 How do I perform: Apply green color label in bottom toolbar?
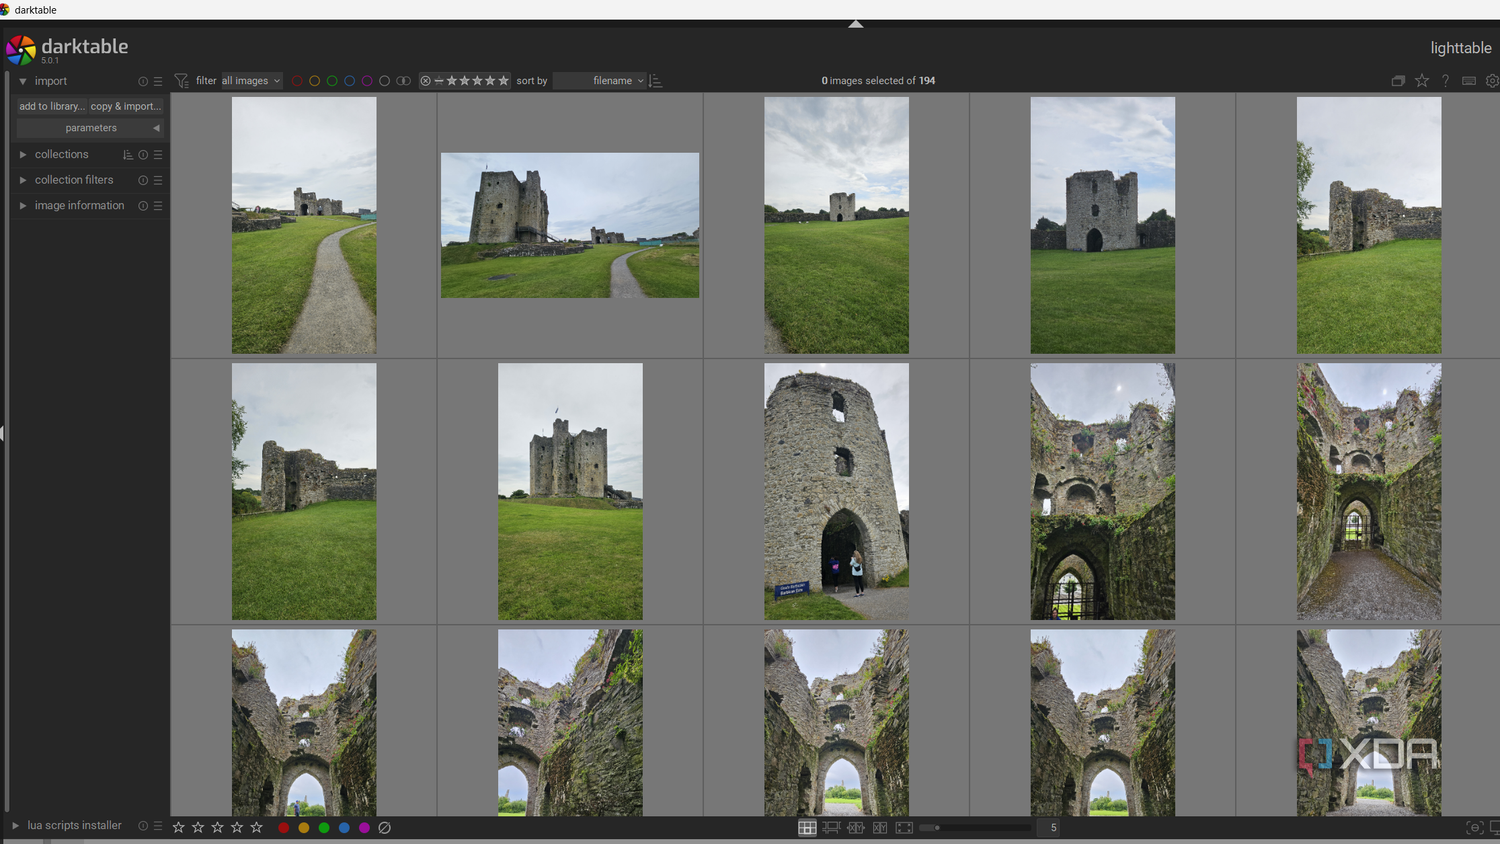coord(324,828)
